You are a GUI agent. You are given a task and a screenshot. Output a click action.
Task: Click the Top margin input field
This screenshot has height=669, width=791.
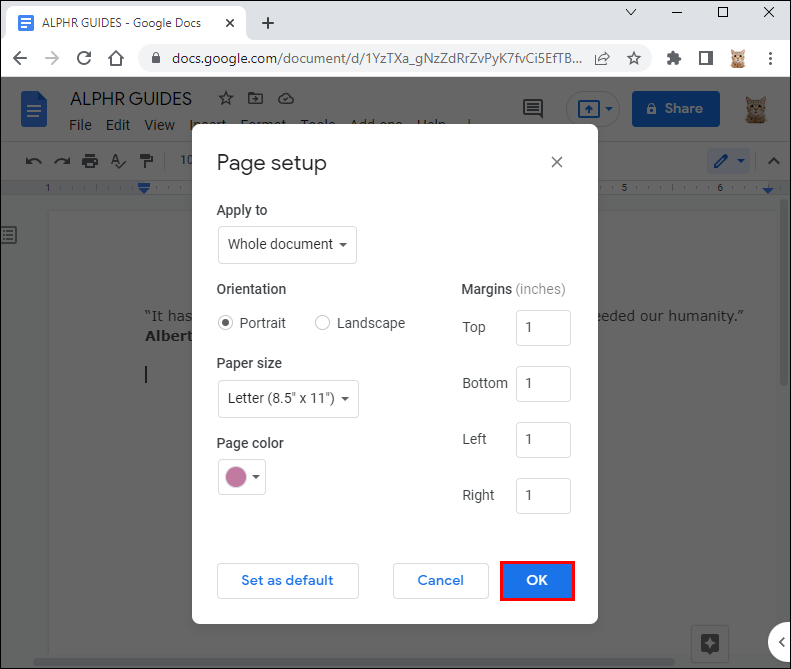(x=543, y=327)
